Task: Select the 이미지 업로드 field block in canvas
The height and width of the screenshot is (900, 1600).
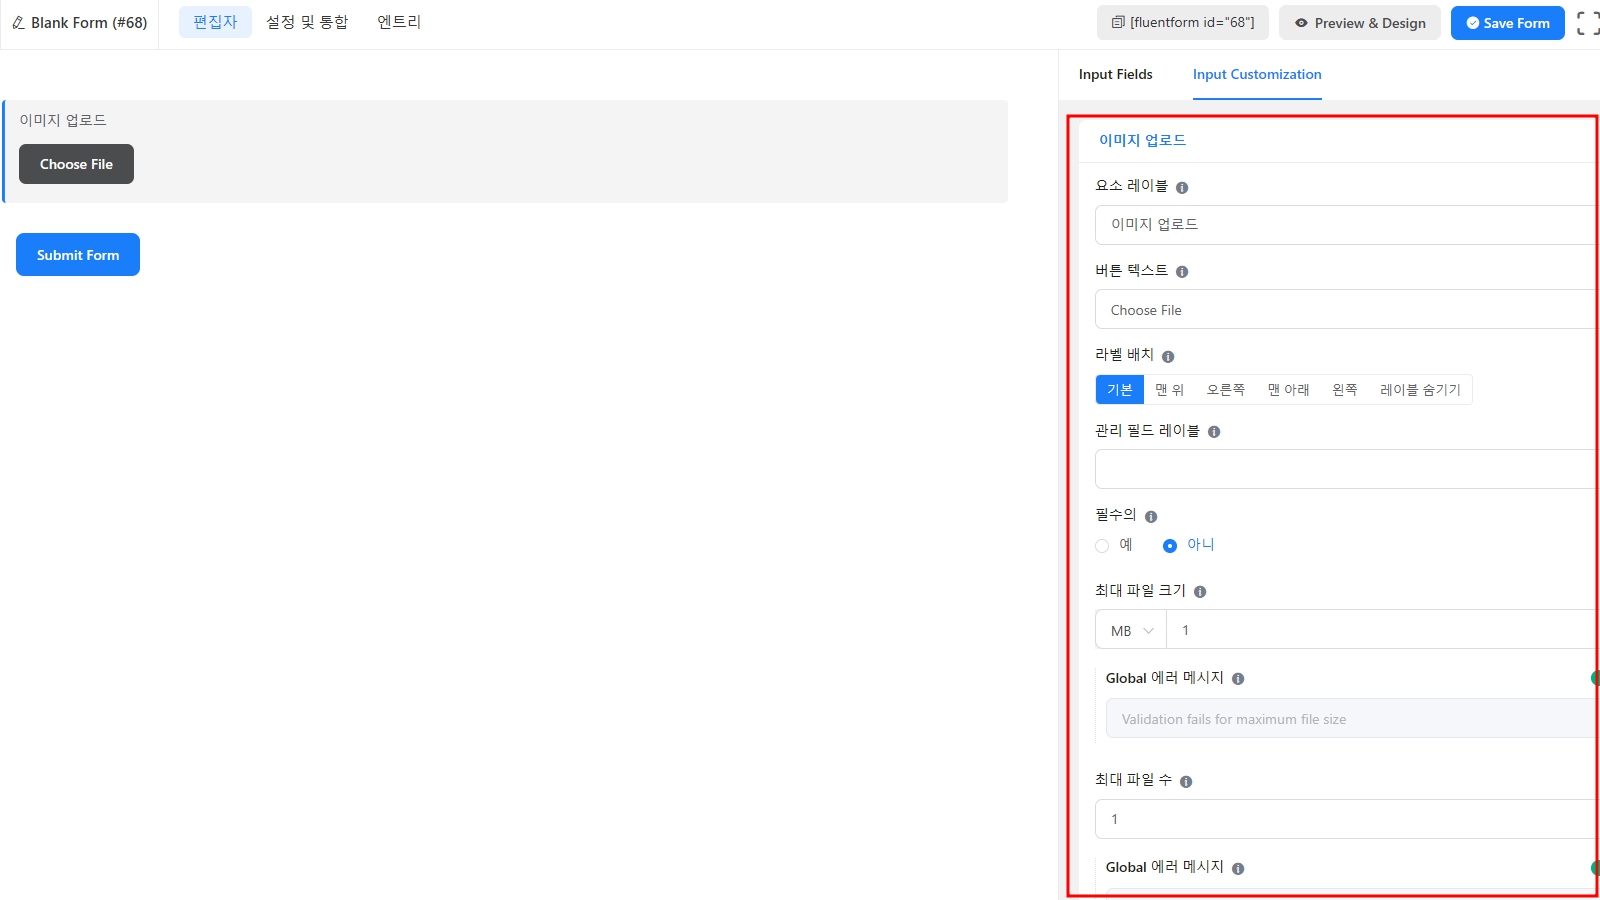Action: click(x=506, y=152)
